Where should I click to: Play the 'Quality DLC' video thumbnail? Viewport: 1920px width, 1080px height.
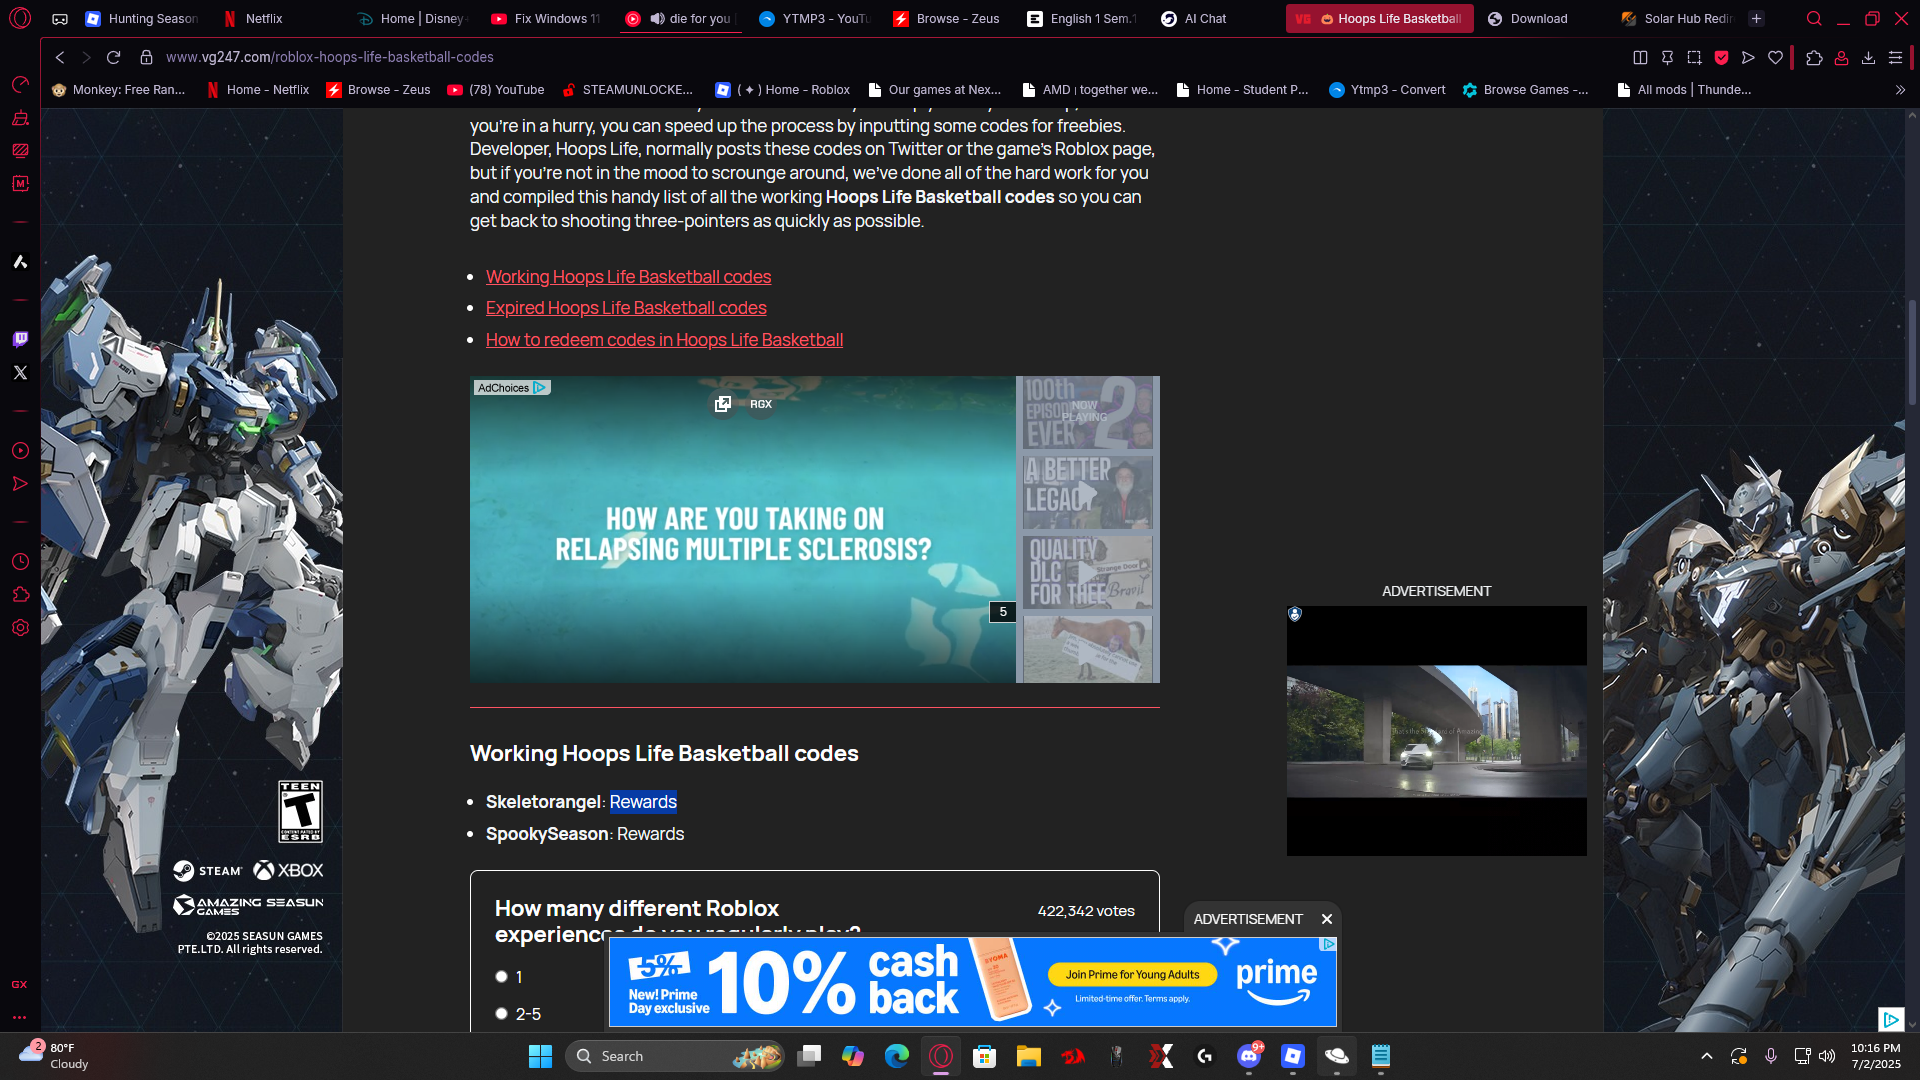coord(1088,572)
